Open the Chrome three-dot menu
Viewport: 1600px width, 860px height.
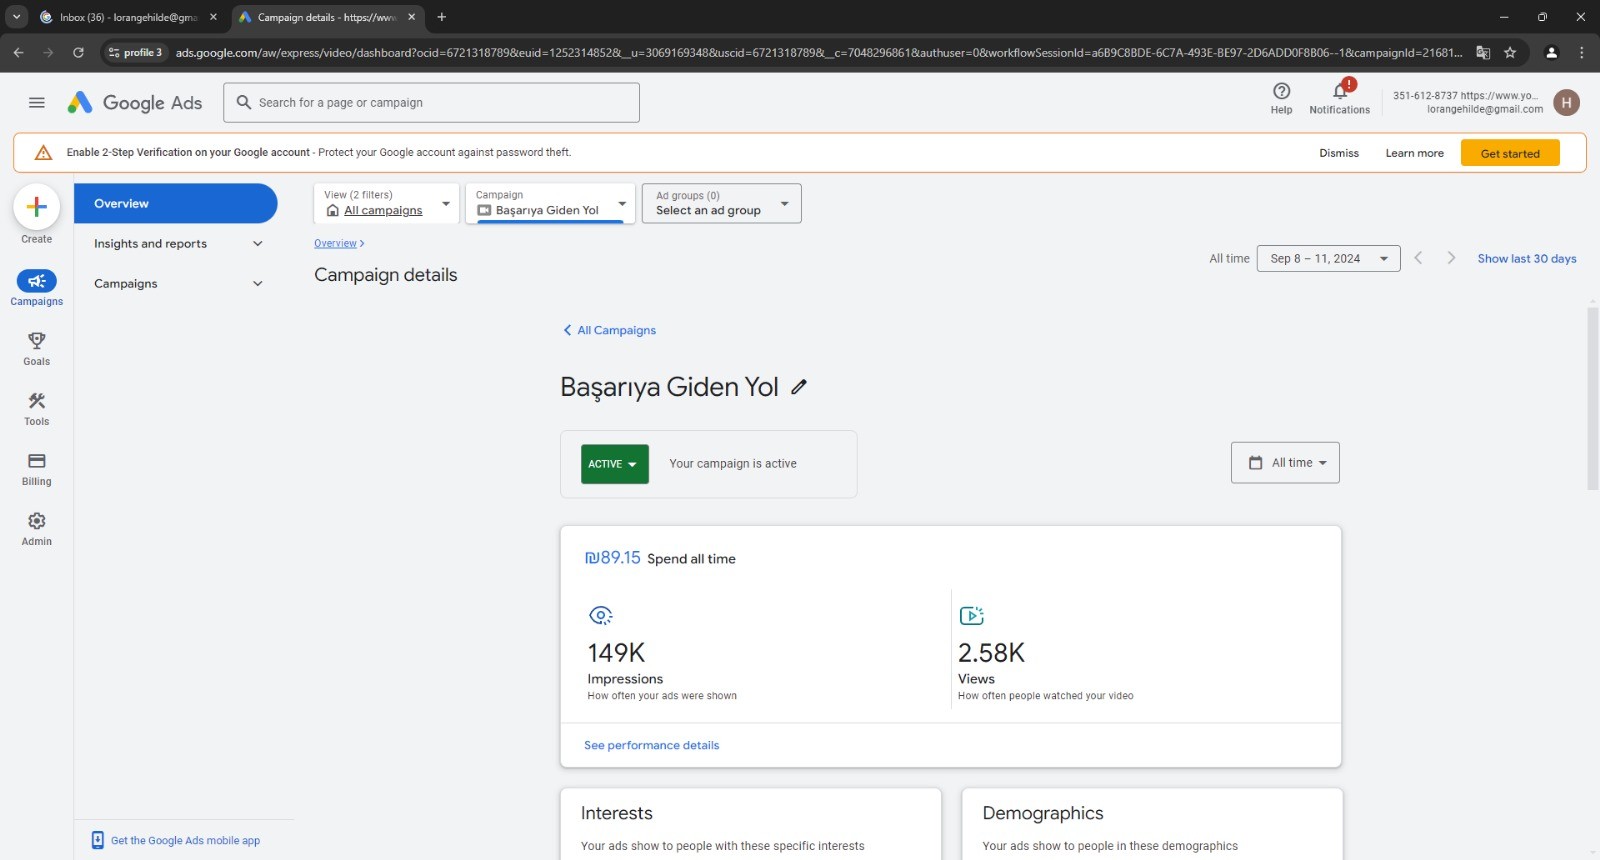pyautogui.click(x=1581, y=52)
